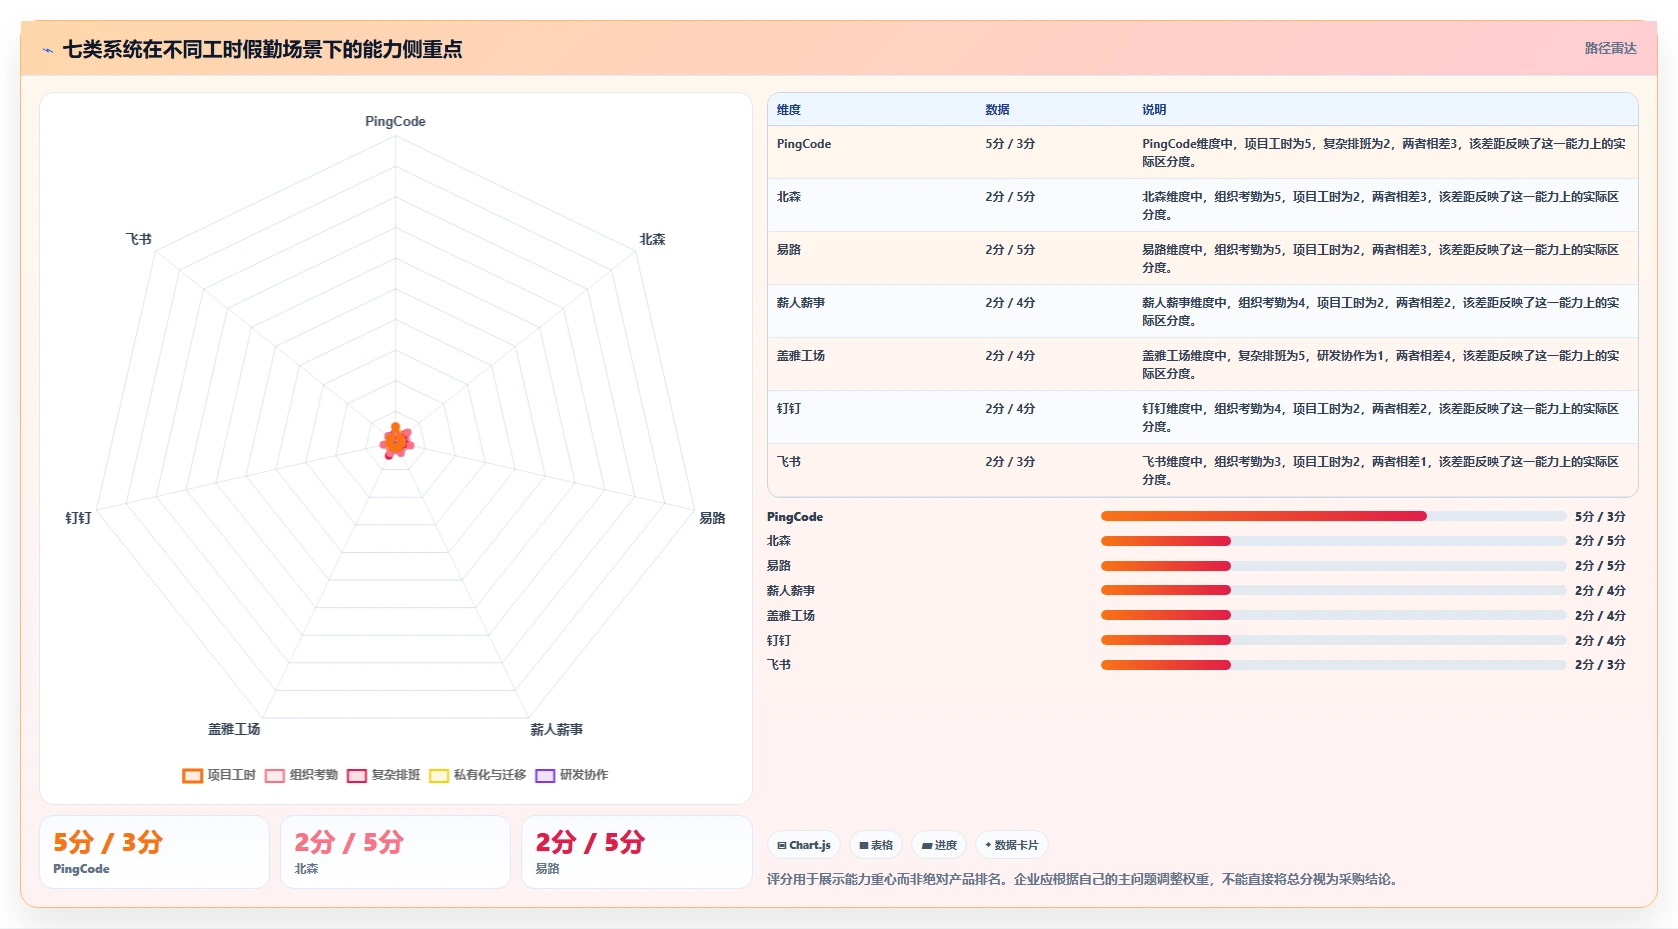Click the PingCode label in the progress list
1678x929 pixels.
tap(795, 517)
